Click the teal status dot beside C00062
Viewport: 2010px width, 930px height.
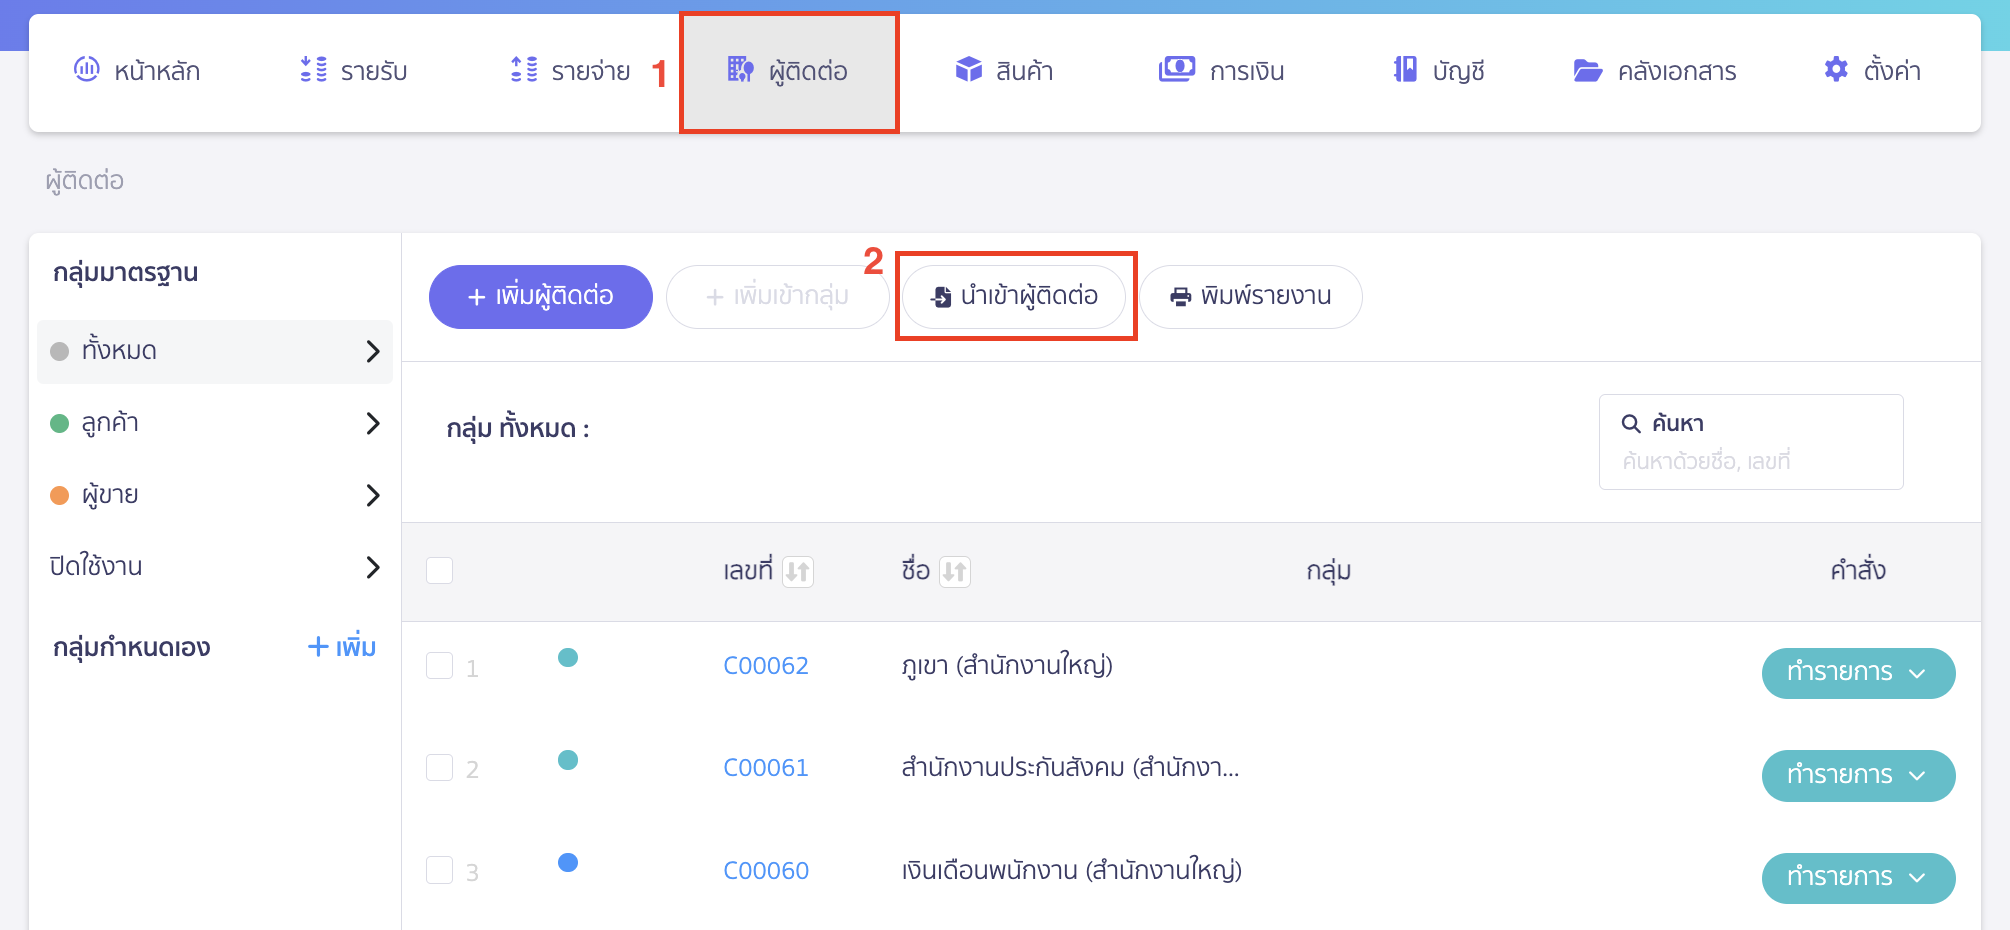(x=568, y=658)
